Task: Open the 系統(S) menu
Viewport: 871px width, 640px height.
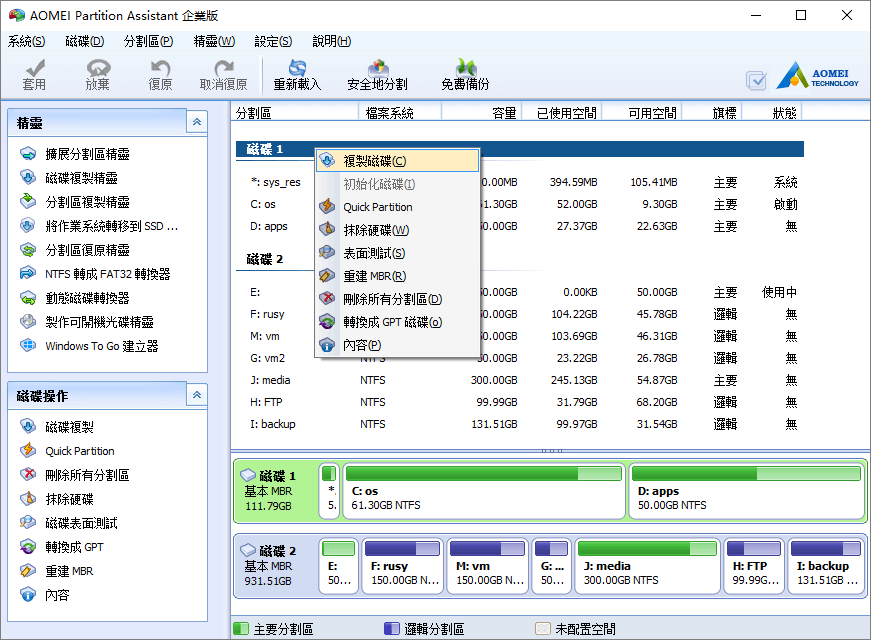Action: point(26,41)
